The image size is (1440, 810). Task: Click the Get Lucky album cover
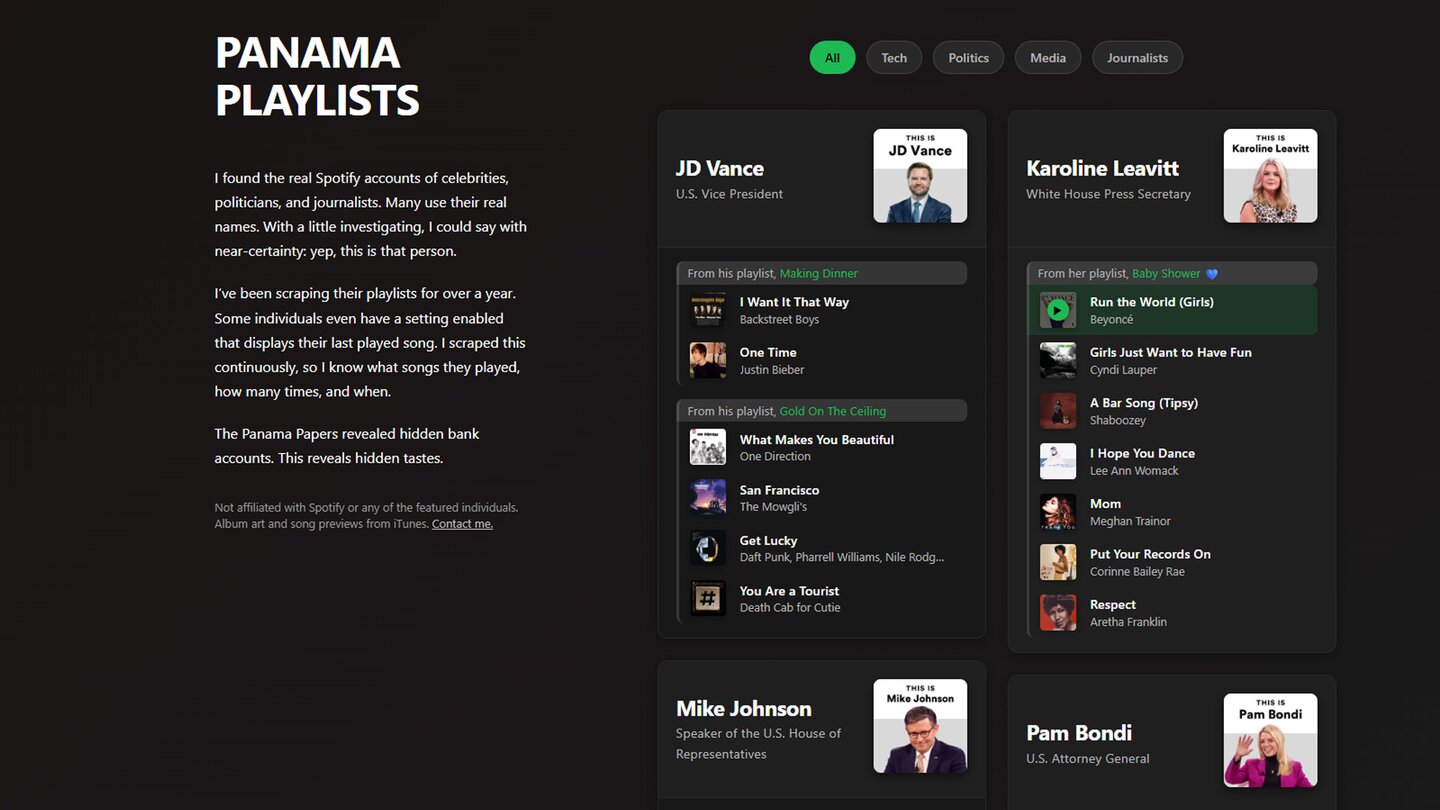pyautogui.click(x=708, y=548)
